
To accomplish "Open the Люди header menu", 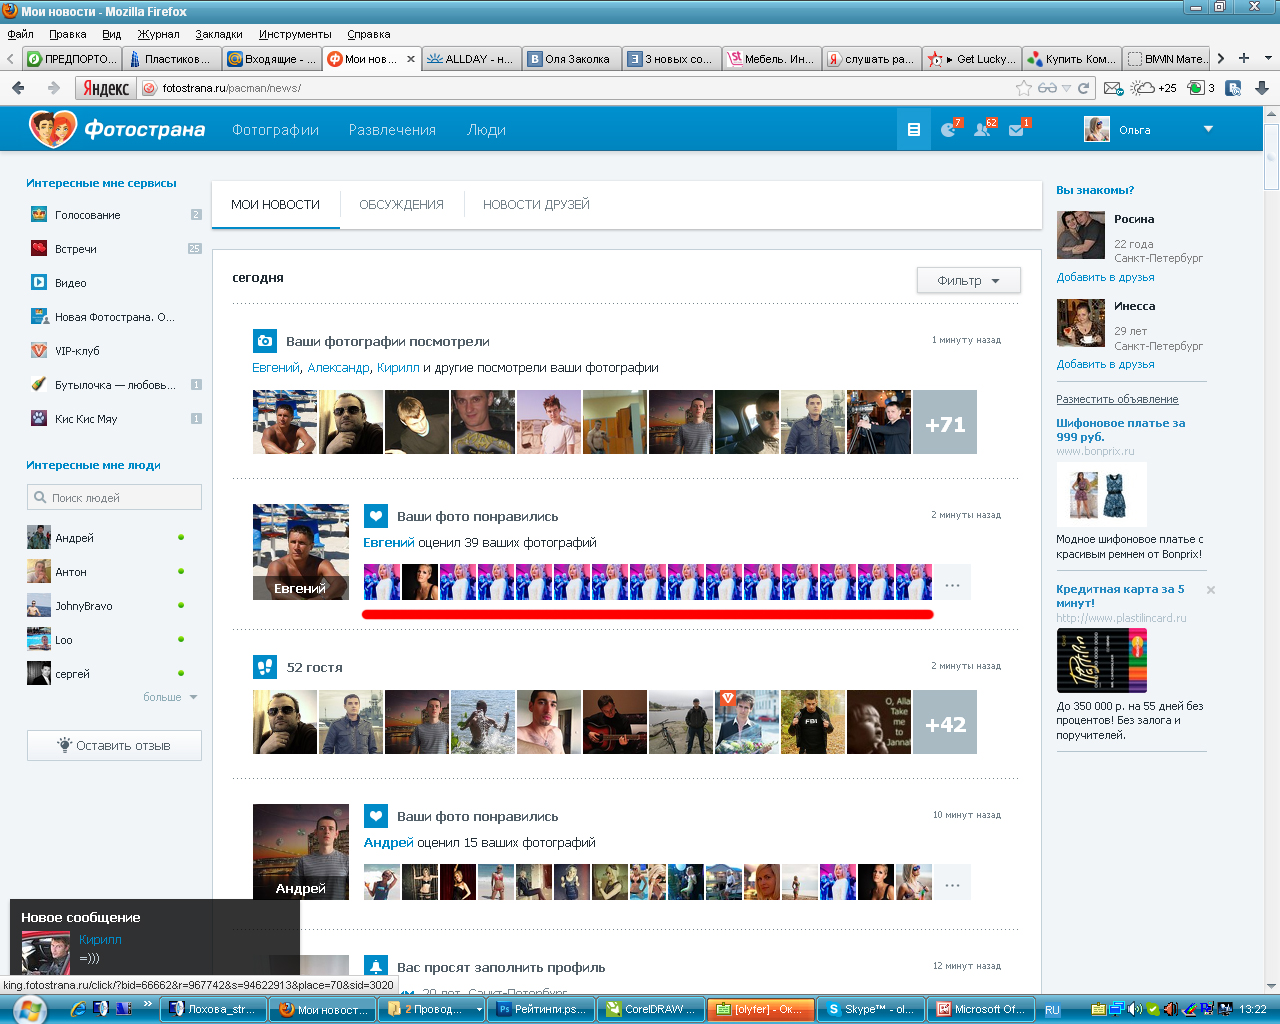I will click(x=486, y=130).
